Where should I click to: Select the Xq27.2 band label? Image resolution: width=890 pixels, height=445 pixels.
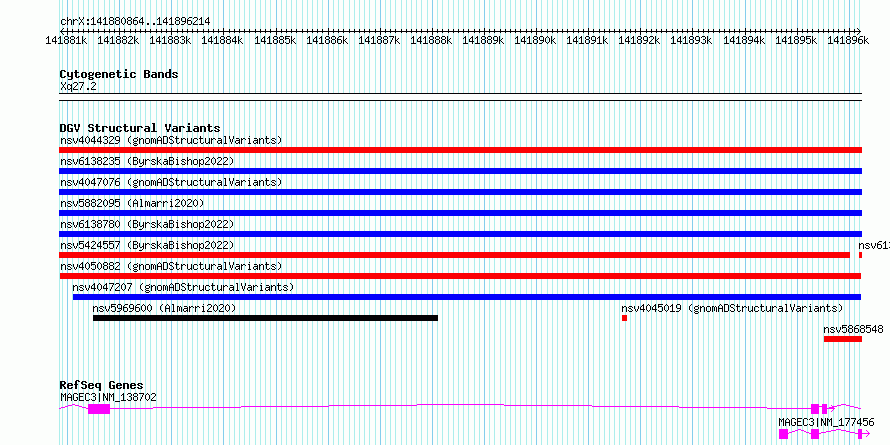pos(78,86)
